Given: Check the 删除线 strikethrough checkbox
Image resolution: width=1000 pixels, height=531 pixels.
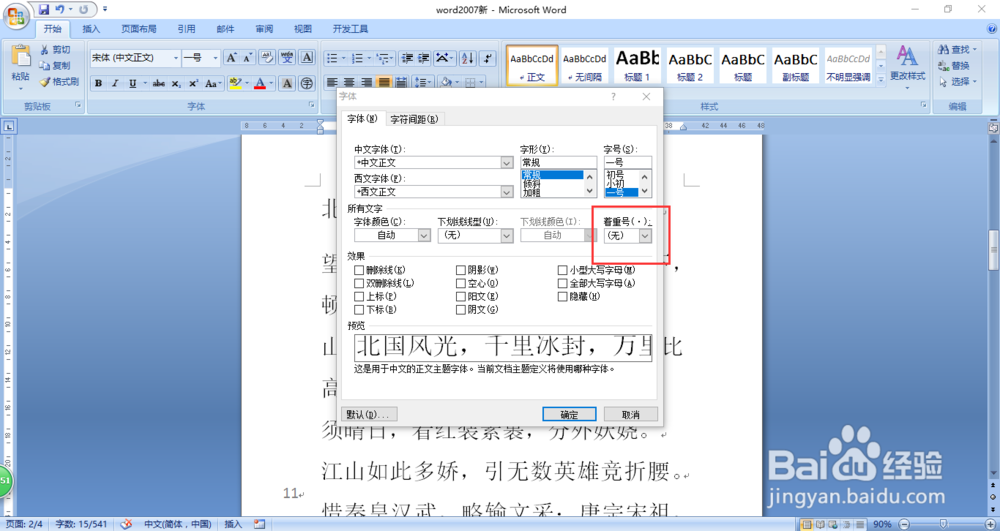Looking at the screenshot, I should click(x=359, y=270).
